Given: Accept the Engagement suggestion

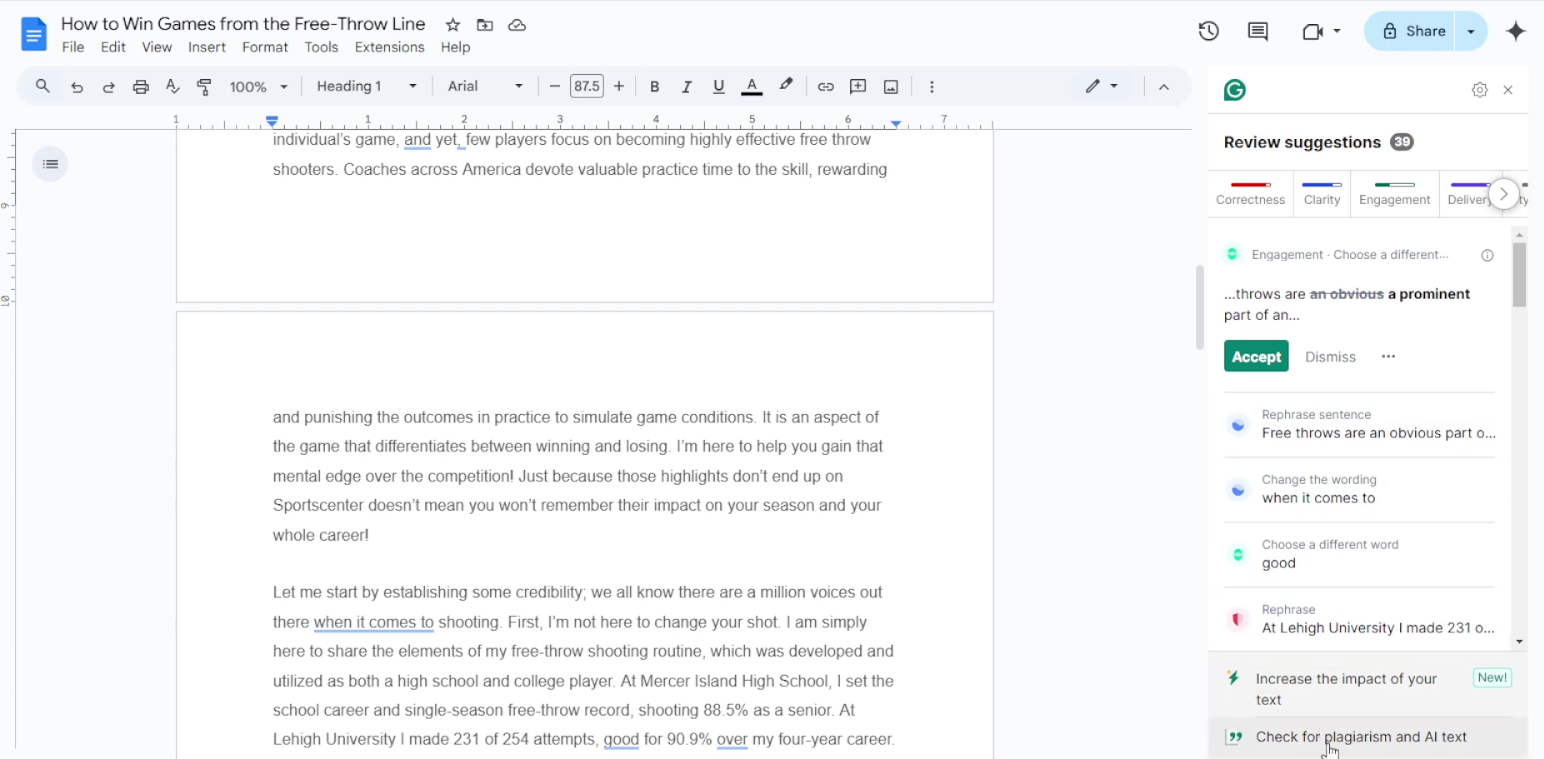Looking at the screenshot, I should pos(1256,356).
